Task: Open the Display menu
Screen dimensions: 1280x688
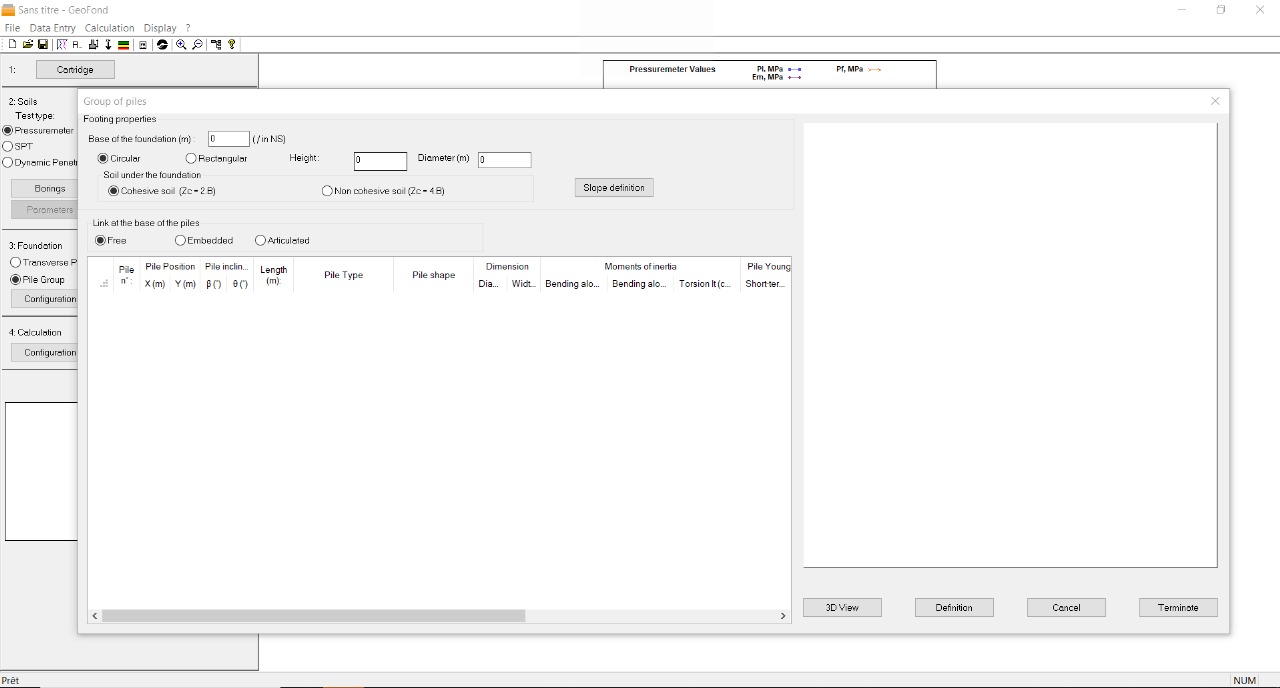Action: click(160, 28)
